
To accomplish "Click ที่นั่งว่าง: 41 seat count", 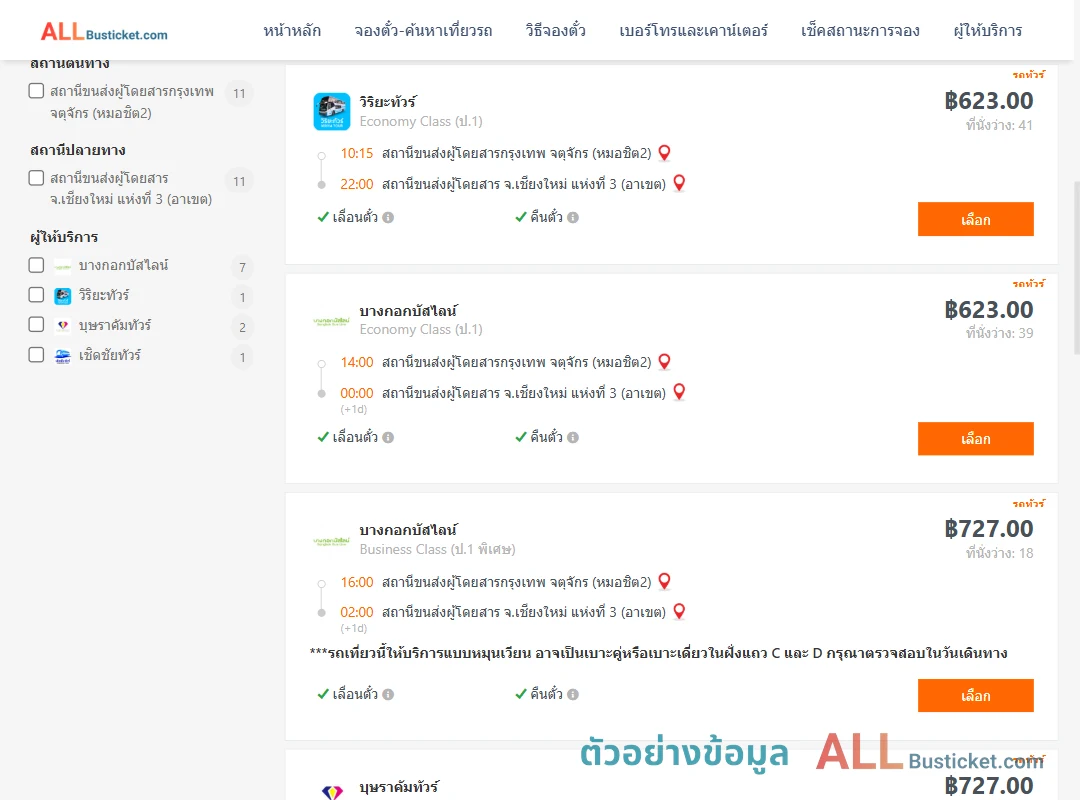I will click(999, 125).
